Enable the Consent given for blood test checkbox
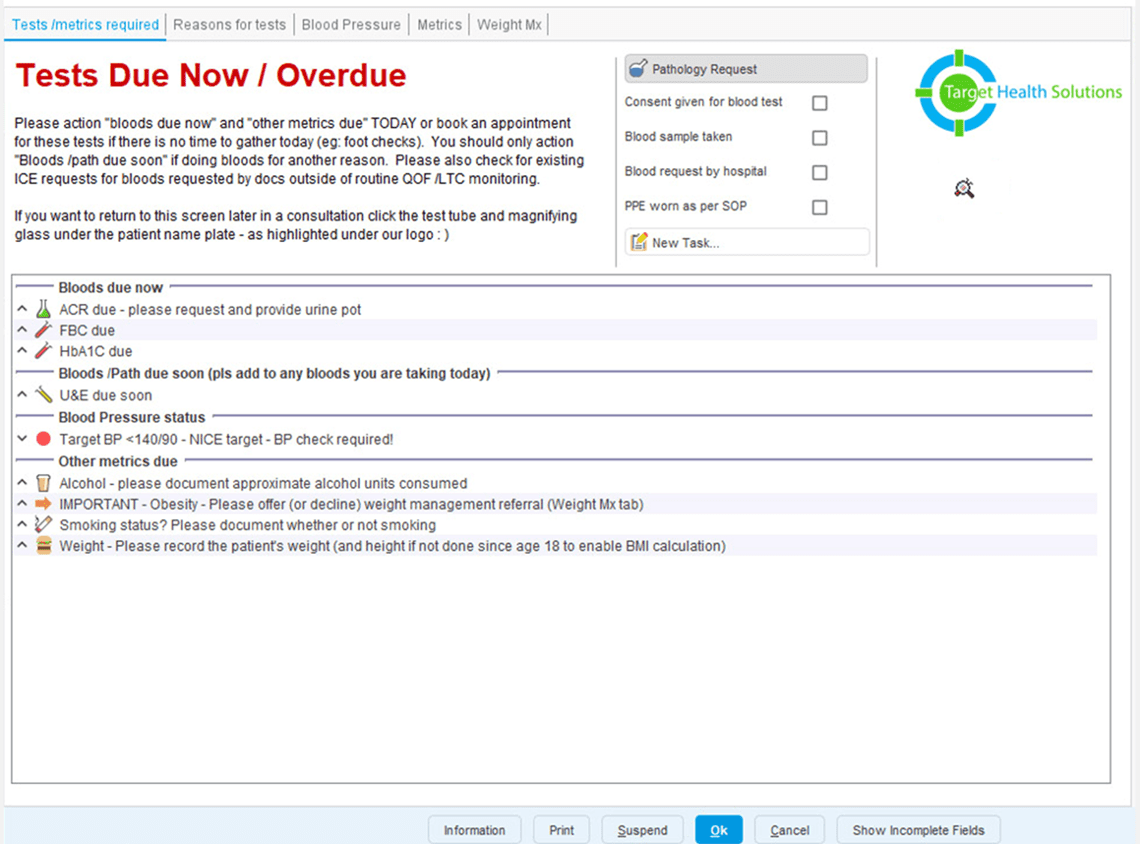The height and width of the screenshot is (844, 1140). pyautogui.click(x=819, y=103)
